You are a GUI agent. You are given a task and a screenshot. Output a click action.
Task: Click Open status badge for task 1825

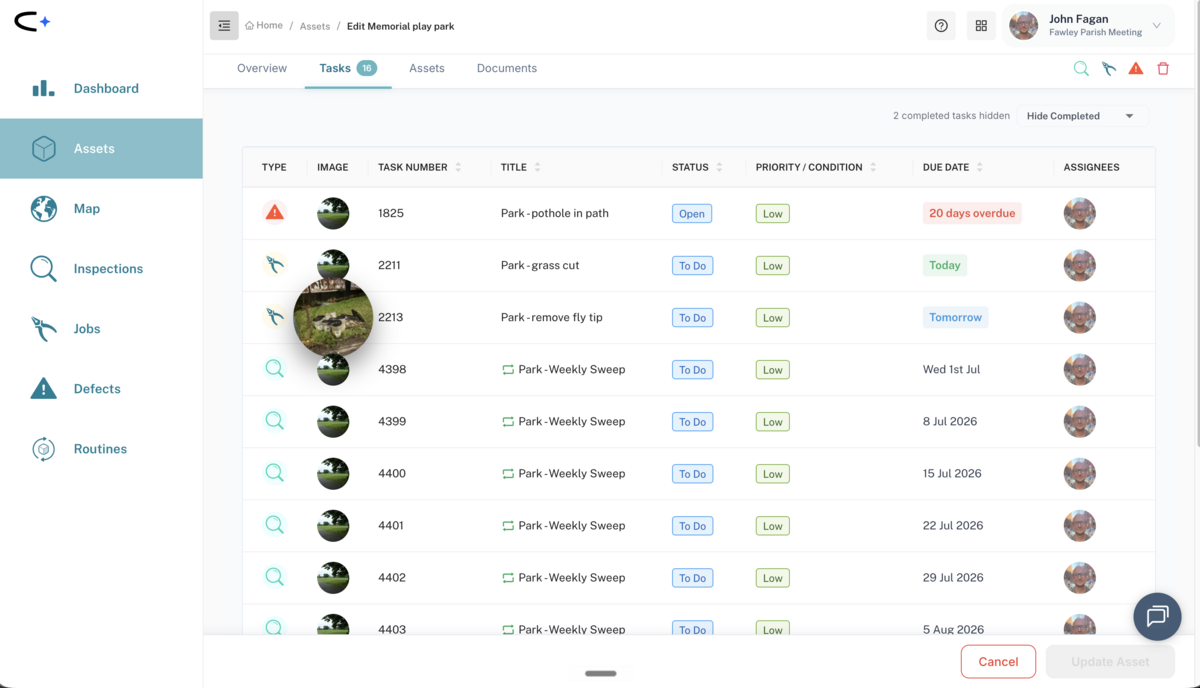pyautogui.click(x=692, y=213)
